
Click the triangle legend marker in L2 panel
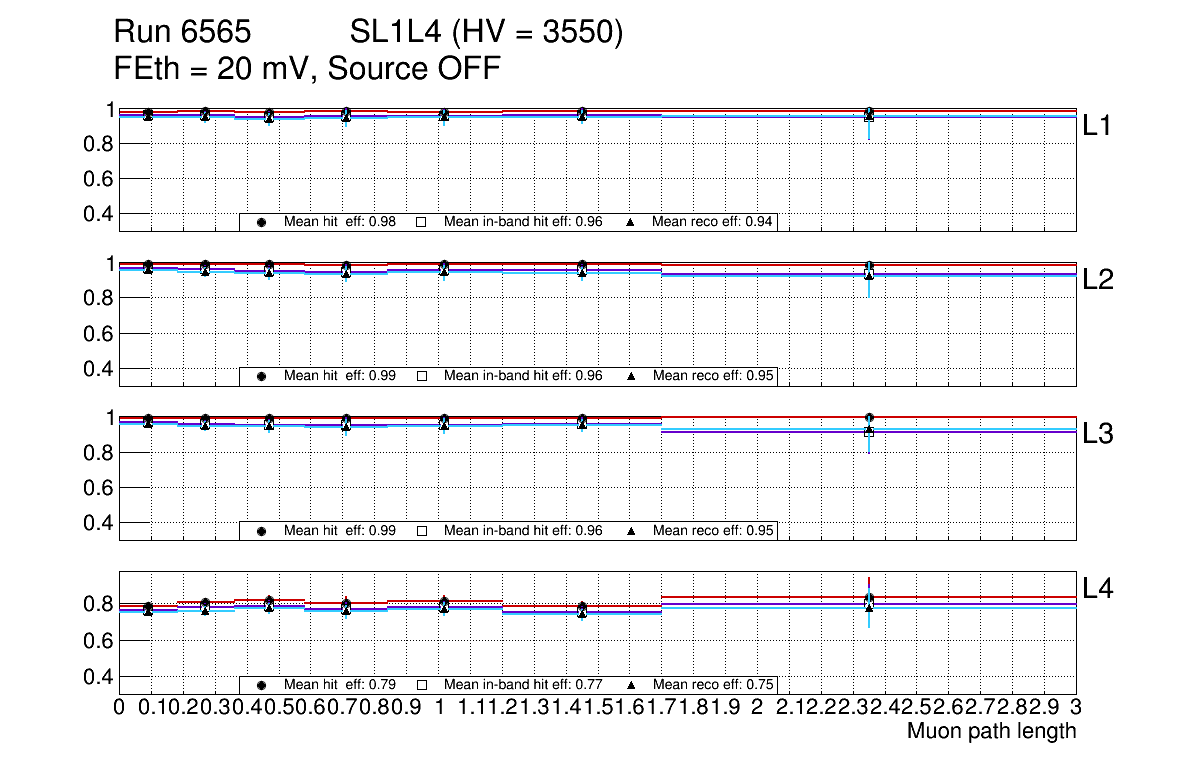(x=632, y=376)
